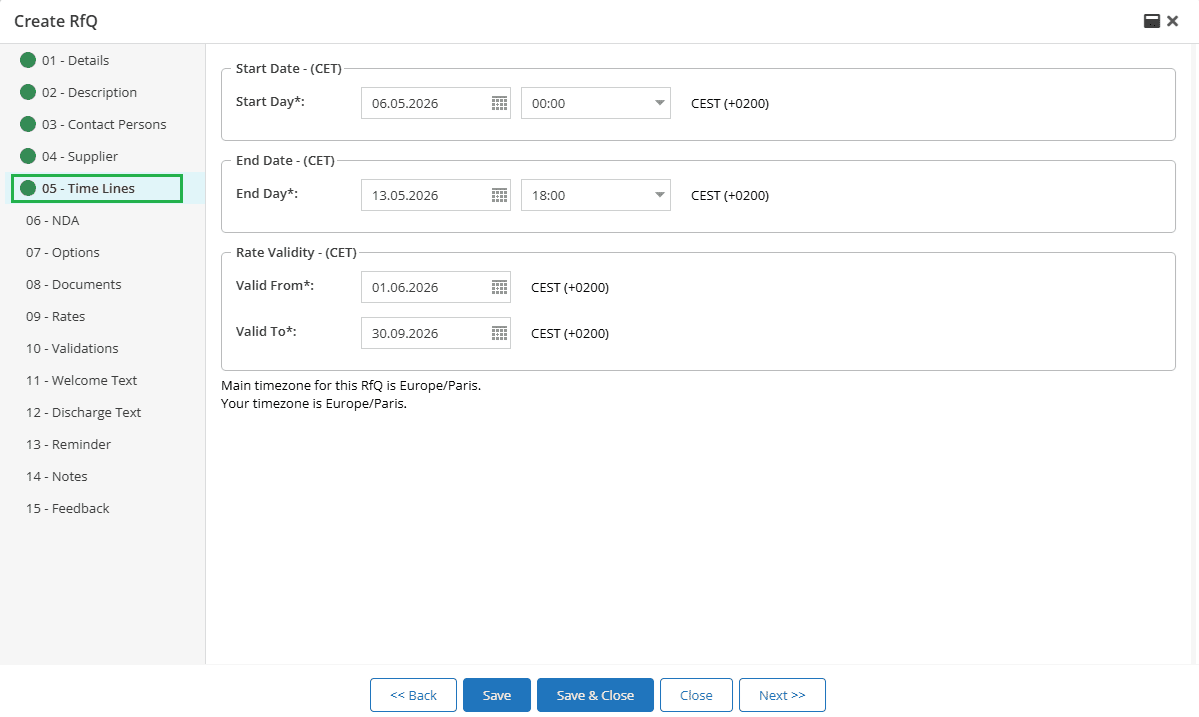Screen dimensions: 1199x717
Task: Click the Close button at bottom
Action: point(696,695)
